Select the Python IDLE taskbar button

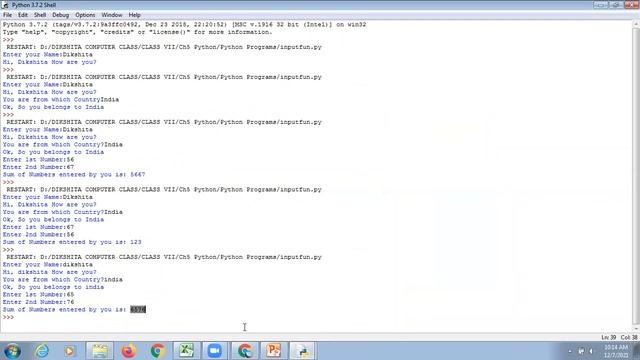tap(302, 351)
